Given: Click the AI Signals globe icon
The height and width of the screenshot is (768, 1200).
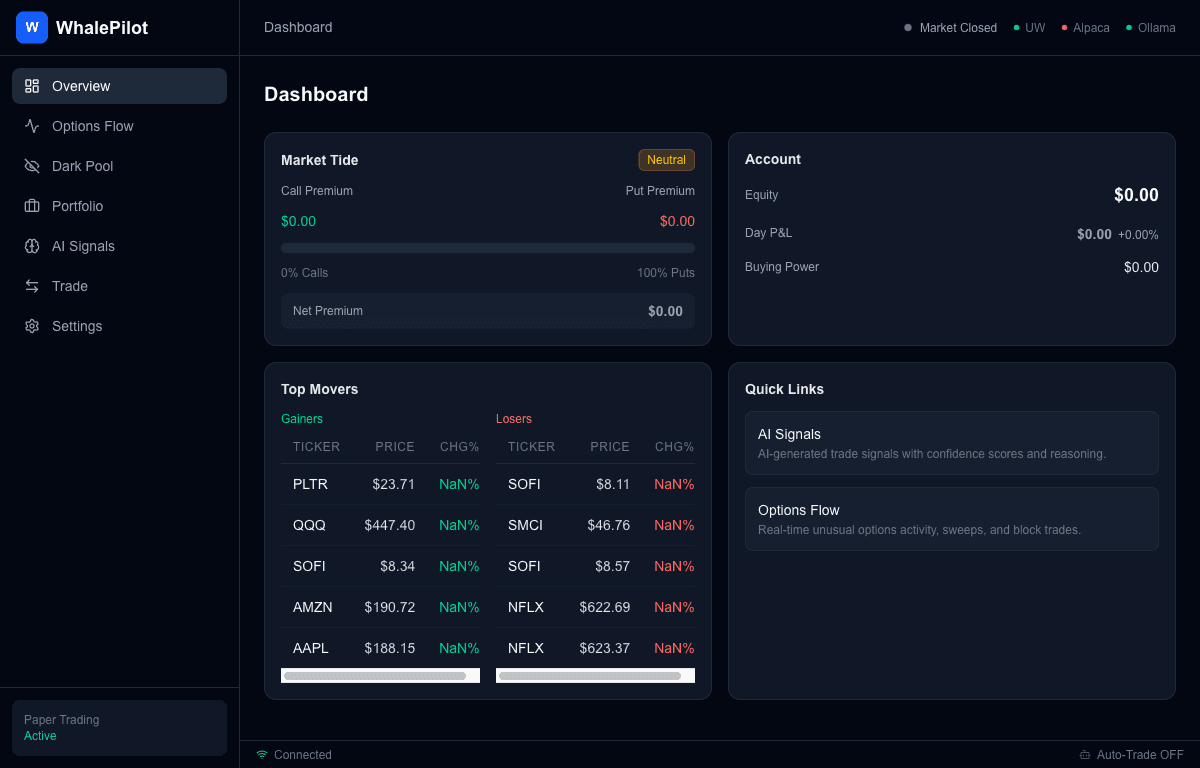Looking at the screenshot, I should [x=31, y=246].
